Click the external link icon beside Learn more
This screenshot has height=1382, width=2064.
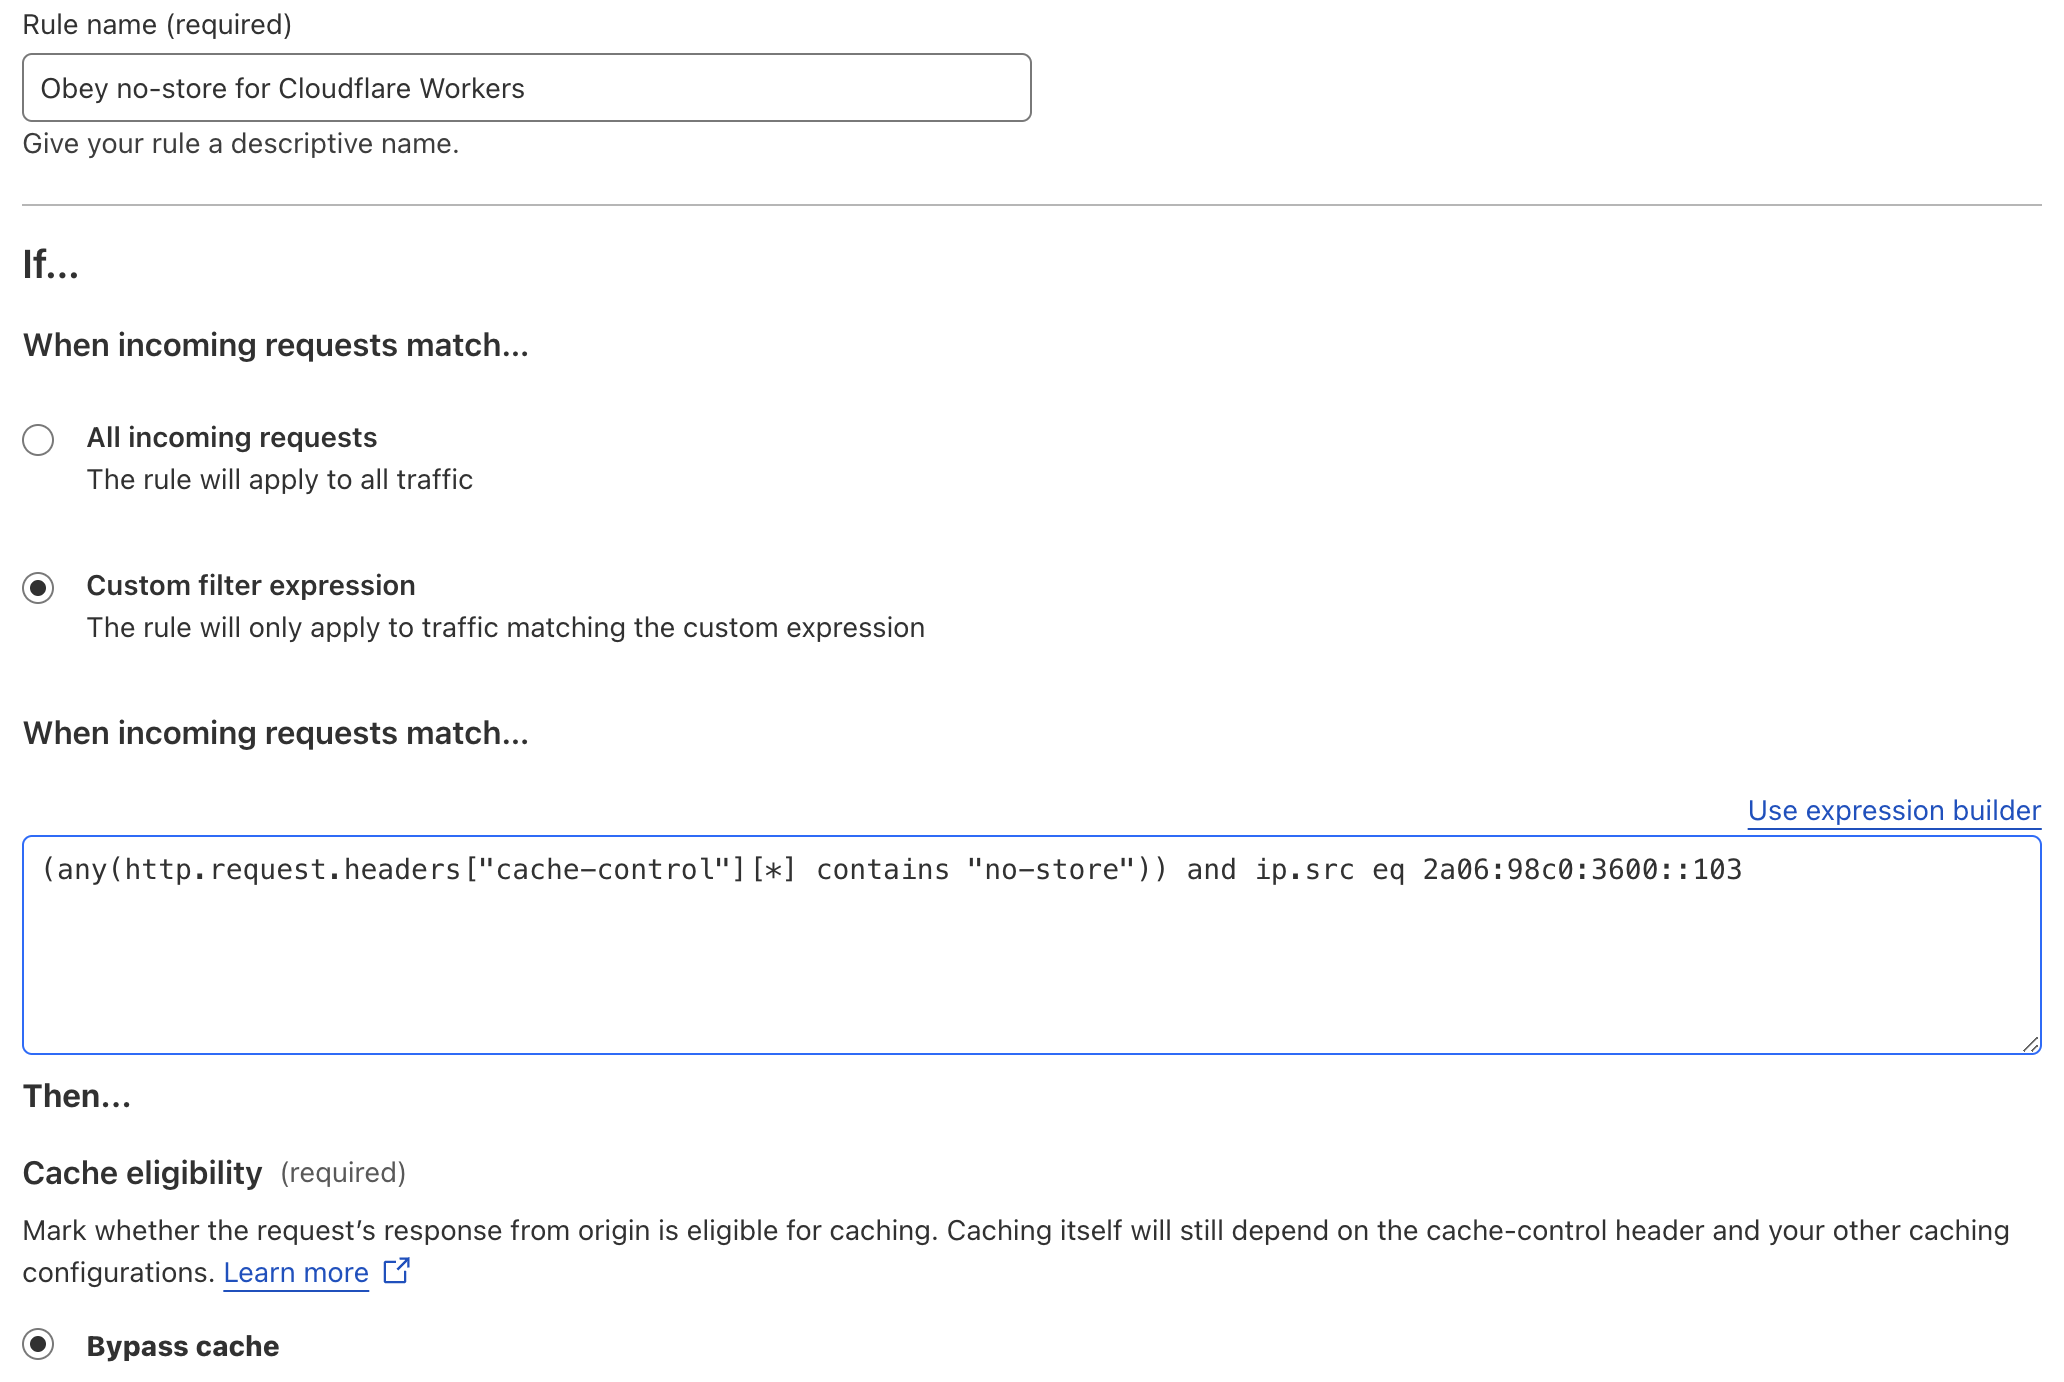tap(397, 1271)
